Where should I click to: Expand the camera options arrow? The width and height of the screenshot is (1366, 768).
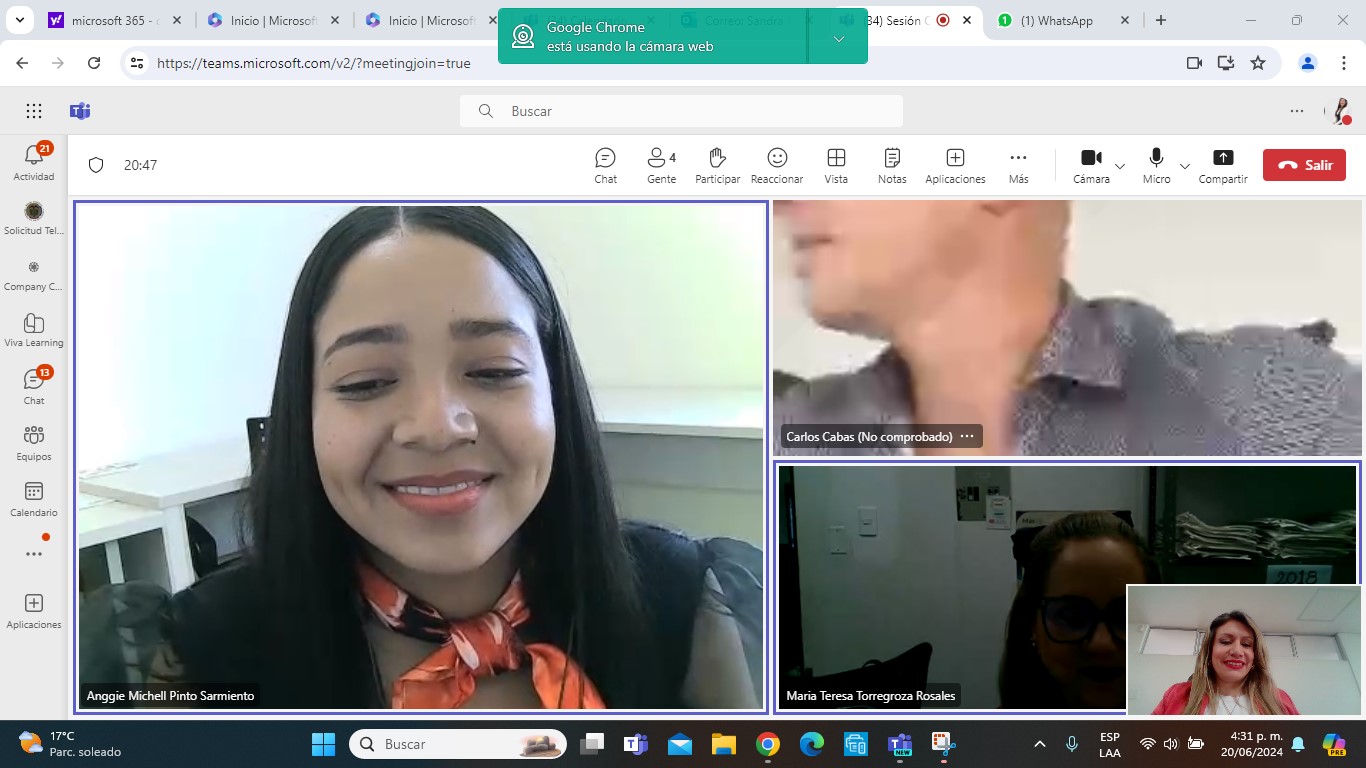tap(1120, 166)
